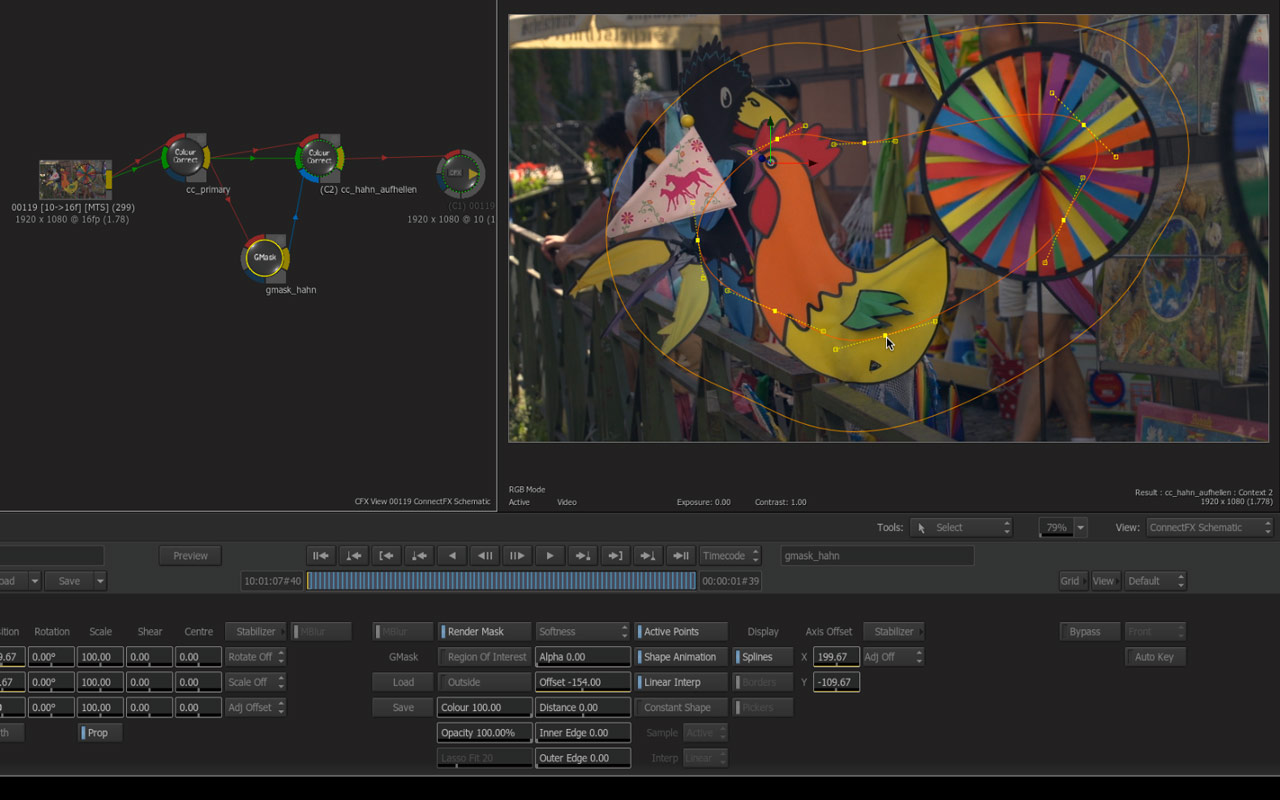Viewport: 1280px width, 800px height.
Task: Step forward one frame
Action: (517, 556)
